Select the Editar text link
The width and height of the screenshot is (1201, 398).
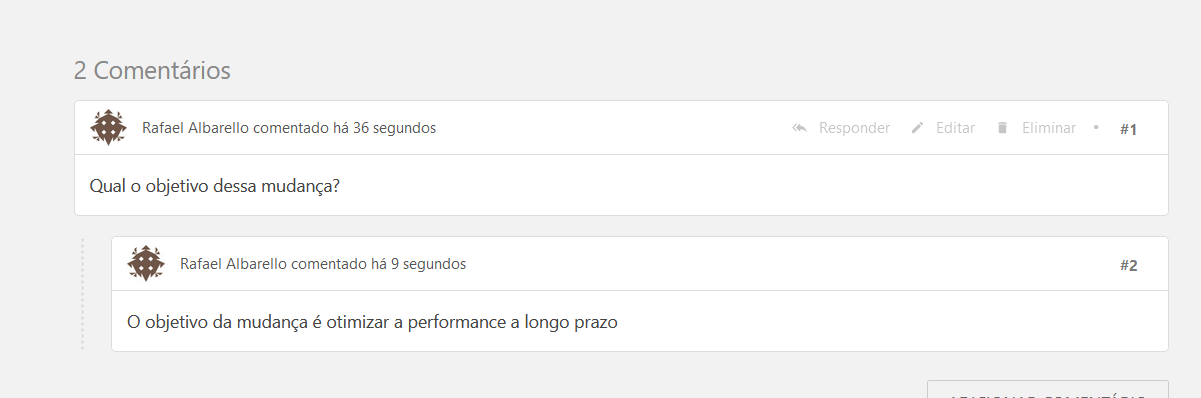pos(955,128)
